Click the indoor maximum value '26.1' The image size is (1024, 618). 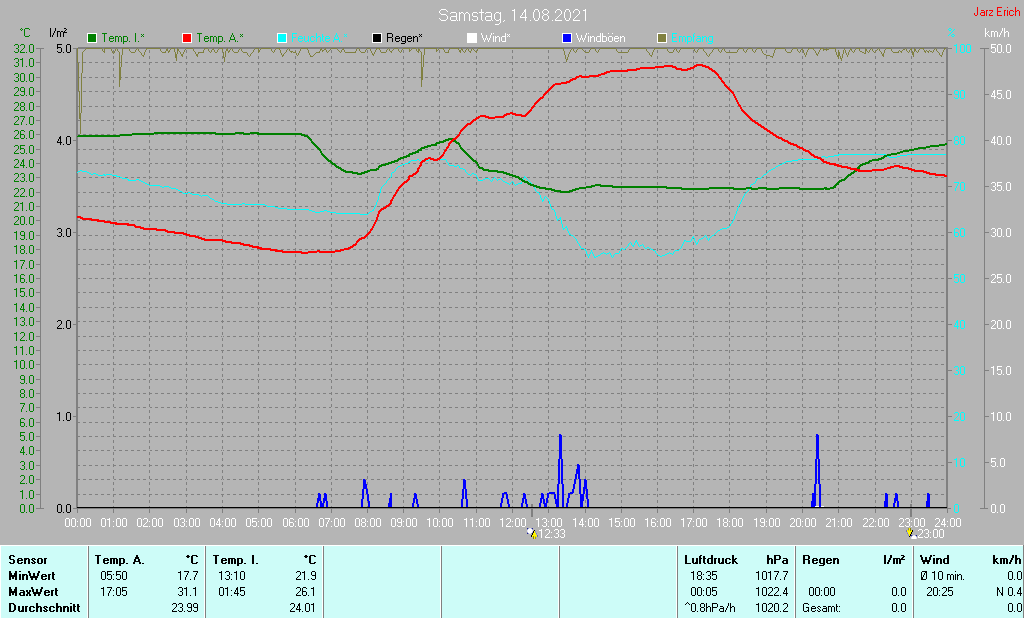306,592
